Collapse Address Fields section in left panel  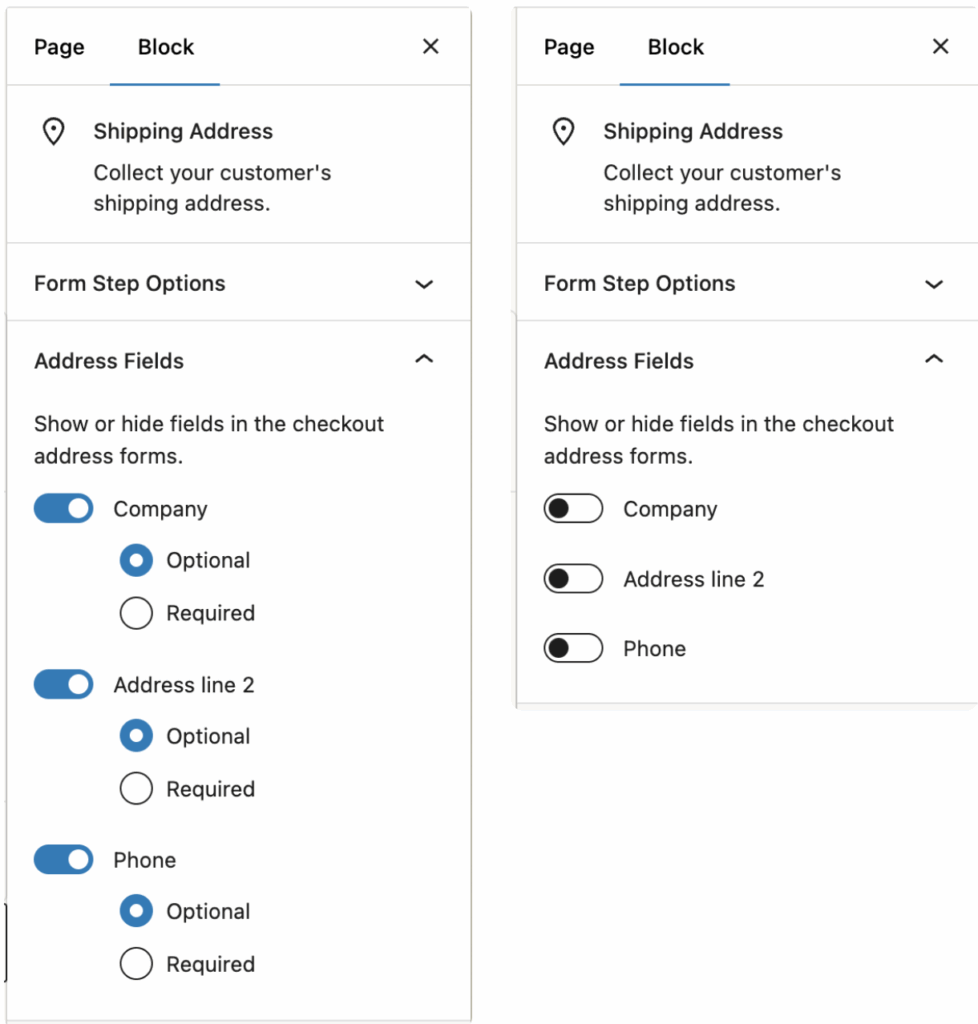424,360
